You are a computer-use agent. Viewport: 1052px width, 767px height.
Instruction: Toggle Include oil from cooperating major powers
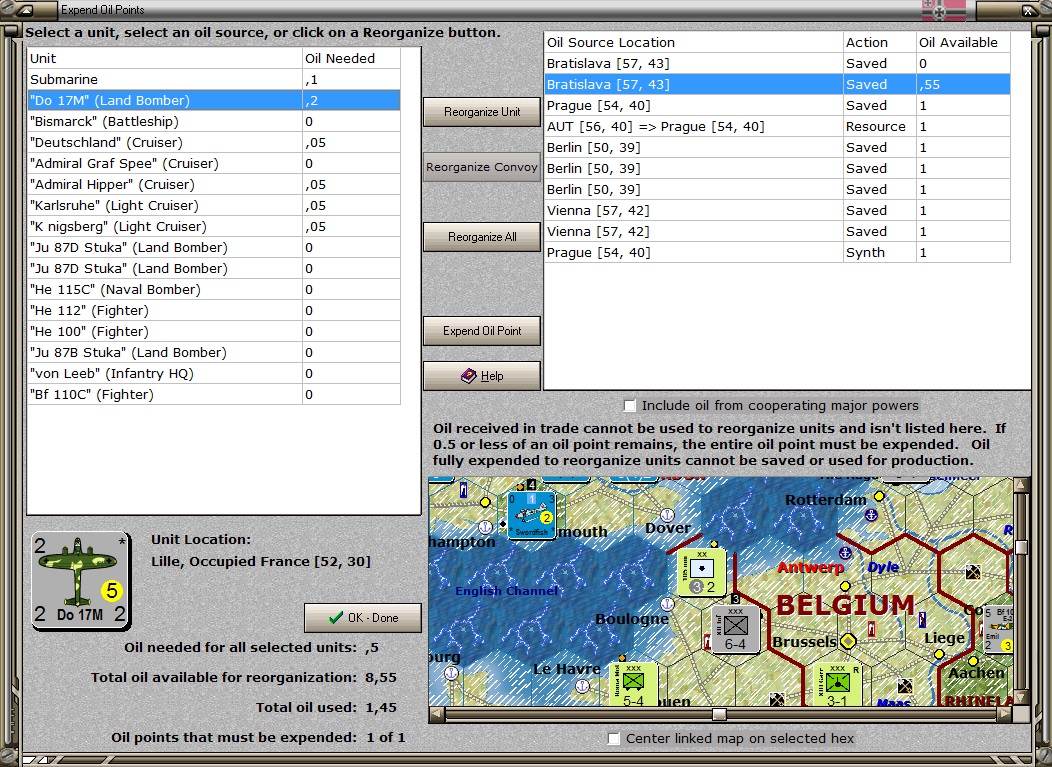[629, 406]
